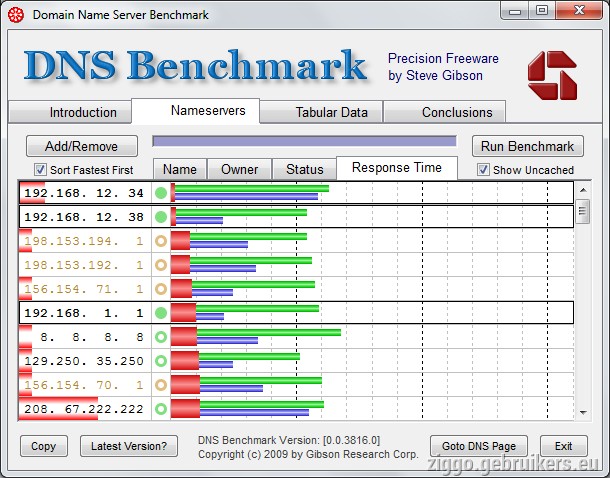Image resolution: width=610 pixels, height=478 pixels.
Task: Switch to the Nameservers tab
Action: (x=196, y=111)
